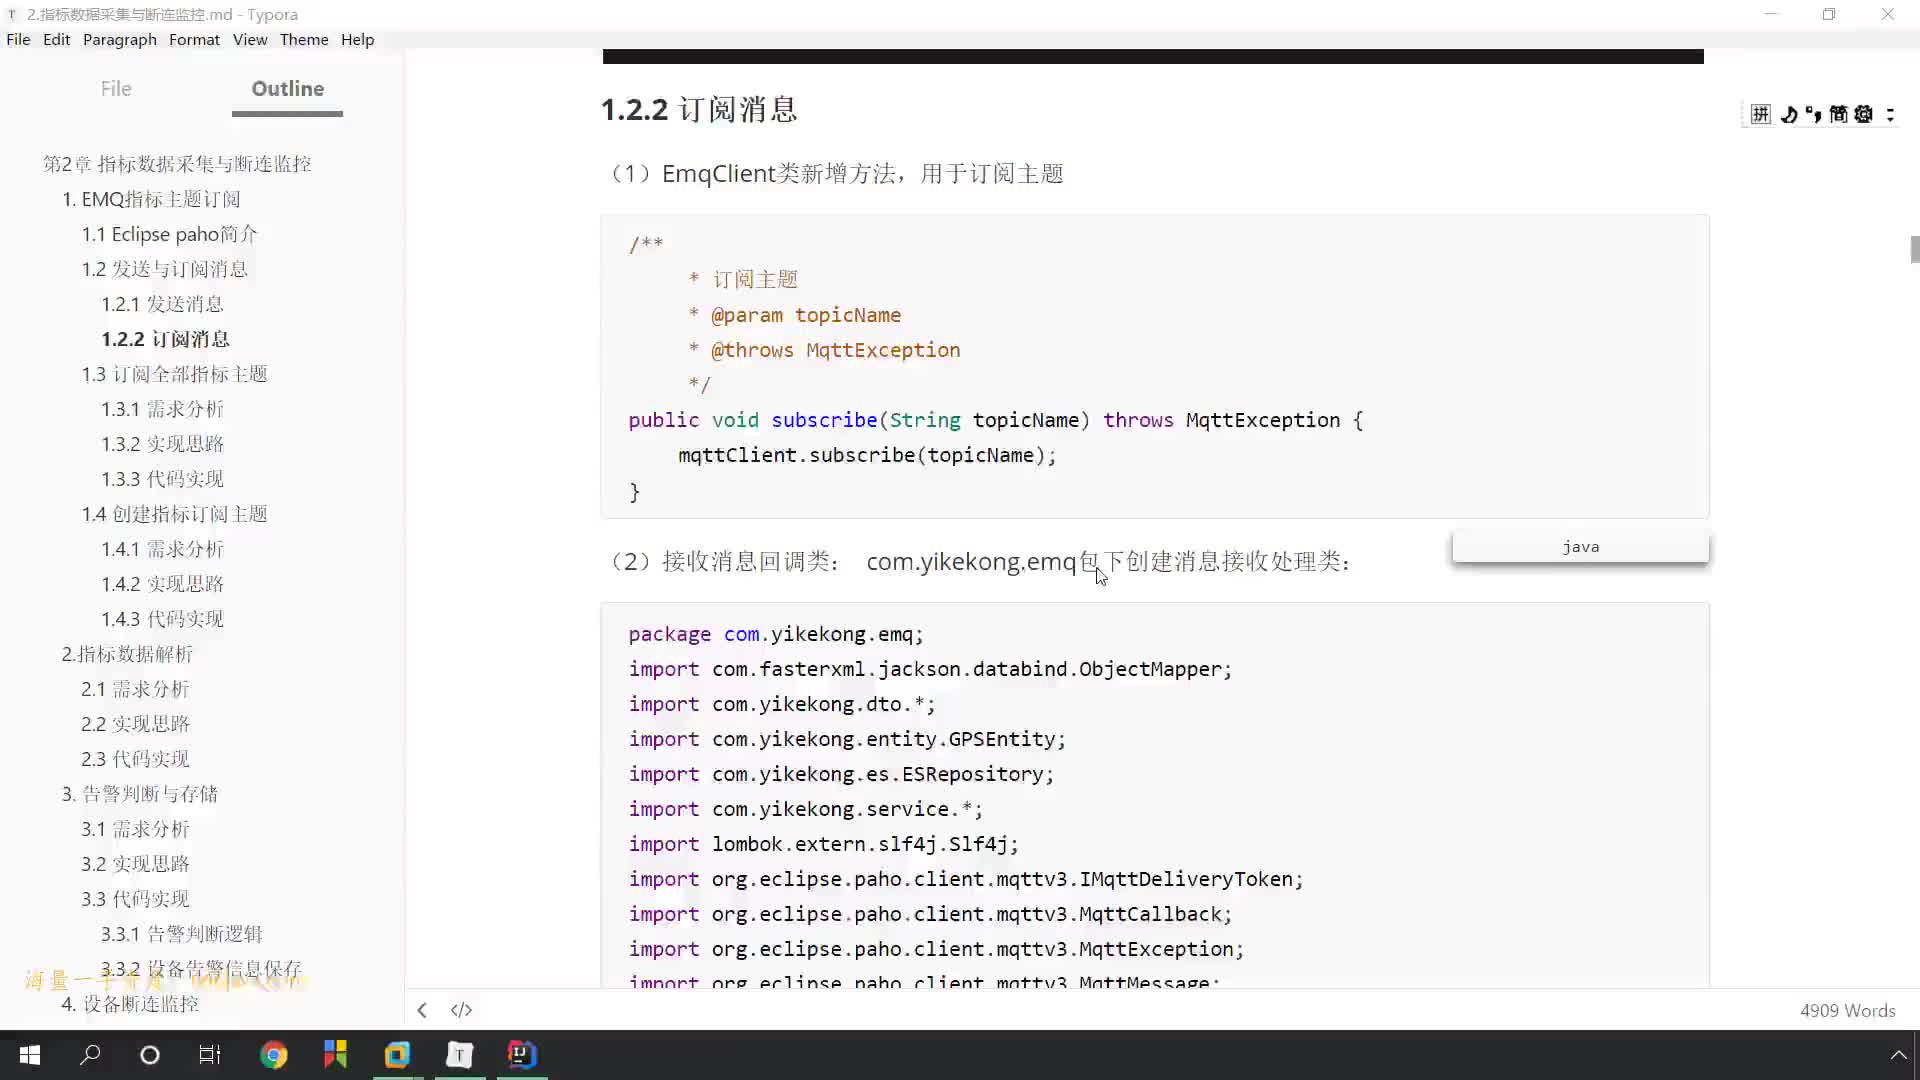
Task: Open Format menu
Action: (194, 39)
